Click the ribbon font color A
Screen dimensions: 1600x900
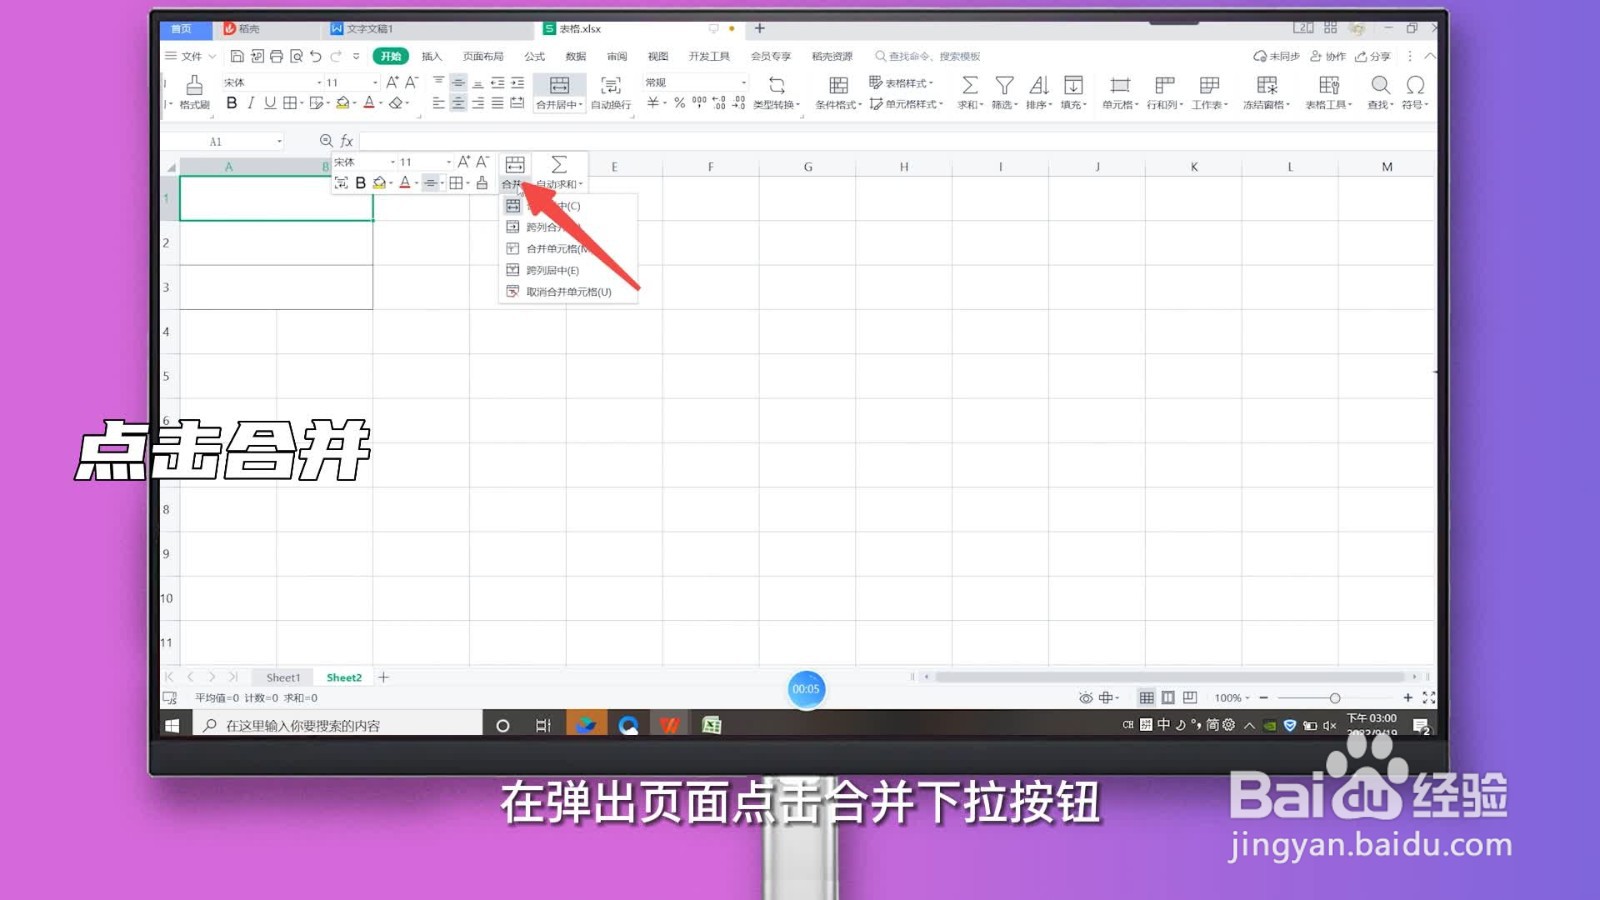tap(369, 103)
